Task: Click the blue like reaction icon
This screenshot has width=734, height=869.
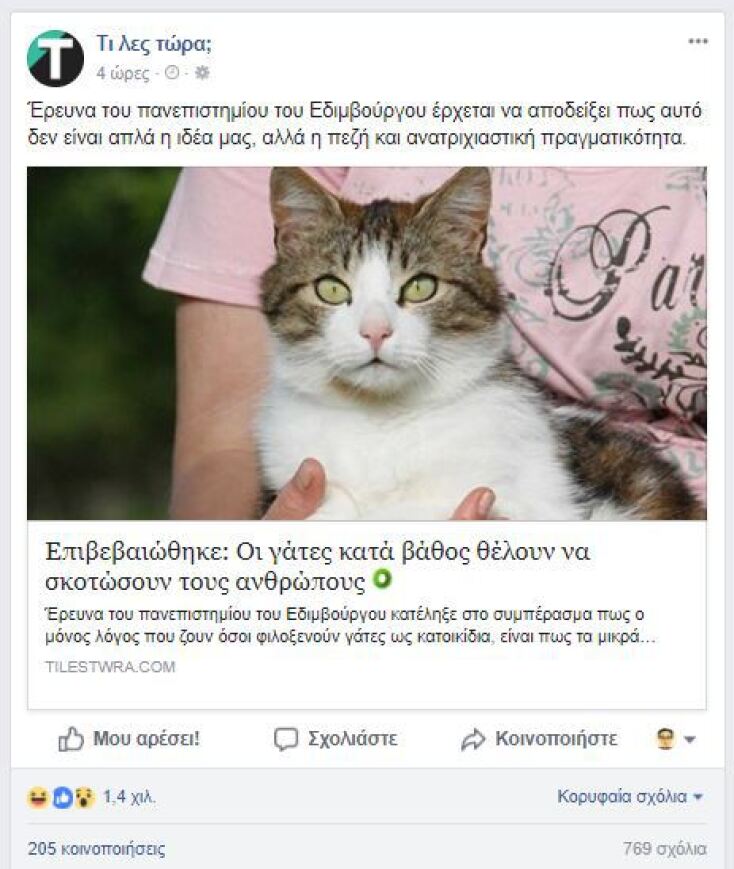Action: click(63, 798)
